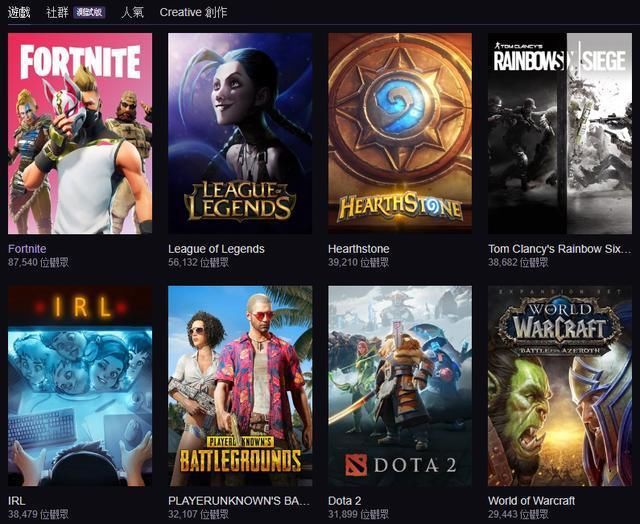Switch to the 社群 tab
The width and height of the screenshot is (640, 524).
coord(57,12)
